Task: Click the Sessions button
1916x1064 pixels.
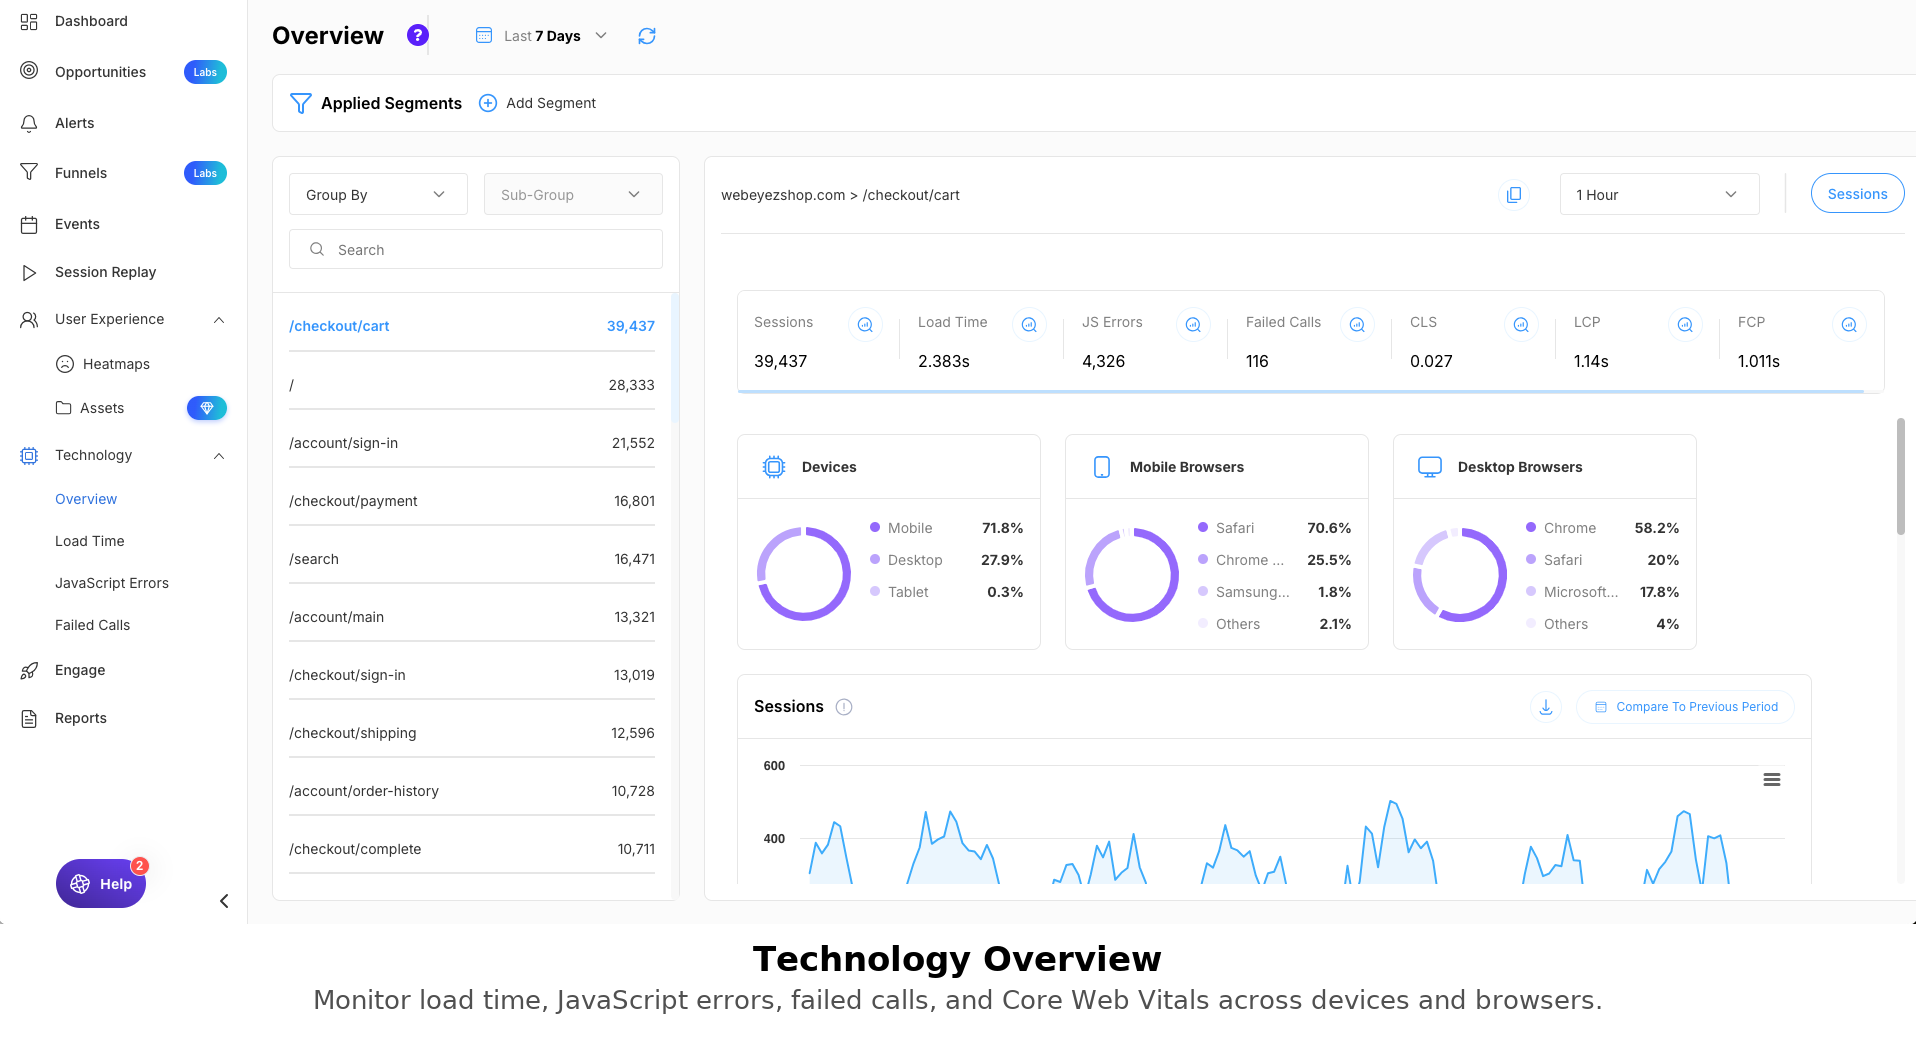Action: tap(1856, 194)
